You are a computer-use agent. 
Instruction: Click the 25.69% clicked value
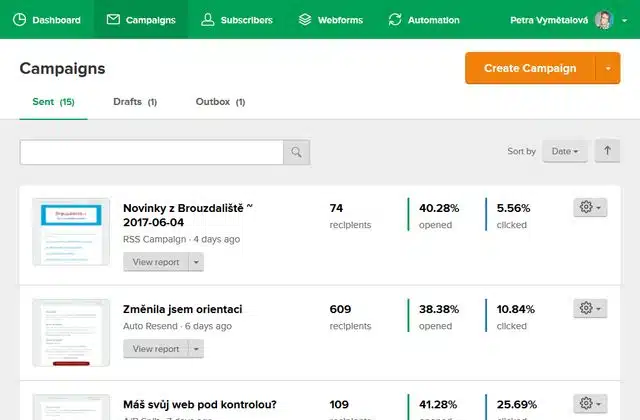(516, 404)
